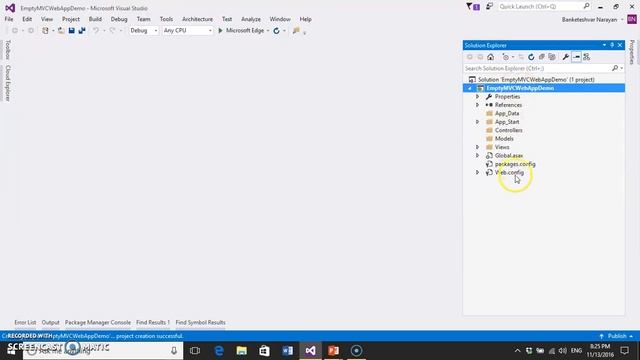640x360 pixels.
Task: Click the Redo icon in the toolbar
Action: coord(112,31)
